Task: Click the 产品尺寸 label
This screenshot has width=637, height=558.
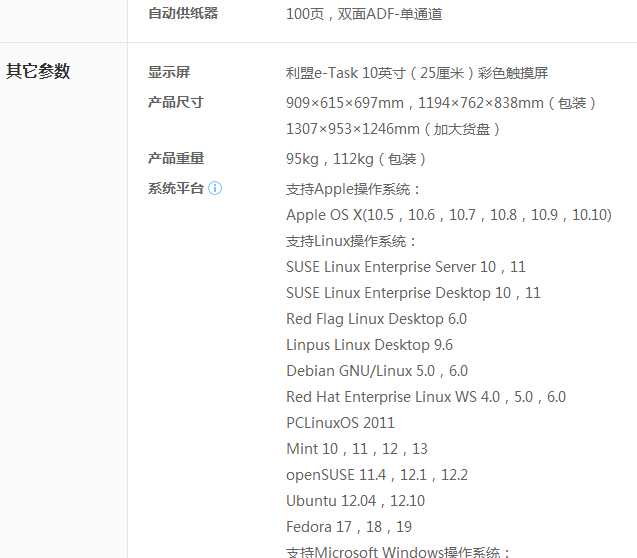Action: pos(176,102)
